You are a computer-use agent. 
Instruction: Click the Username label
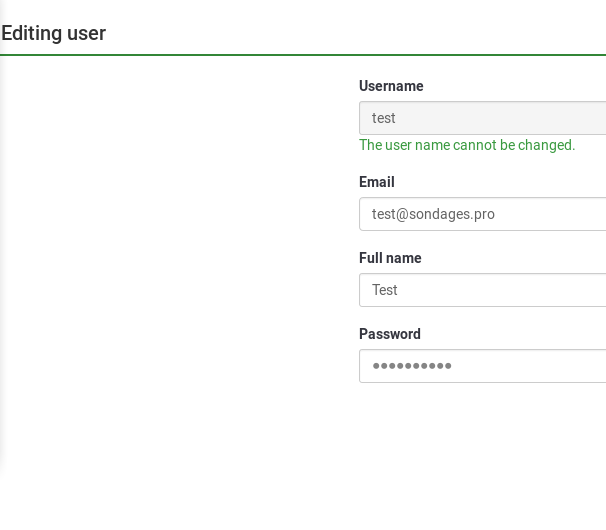click(391, 86)
